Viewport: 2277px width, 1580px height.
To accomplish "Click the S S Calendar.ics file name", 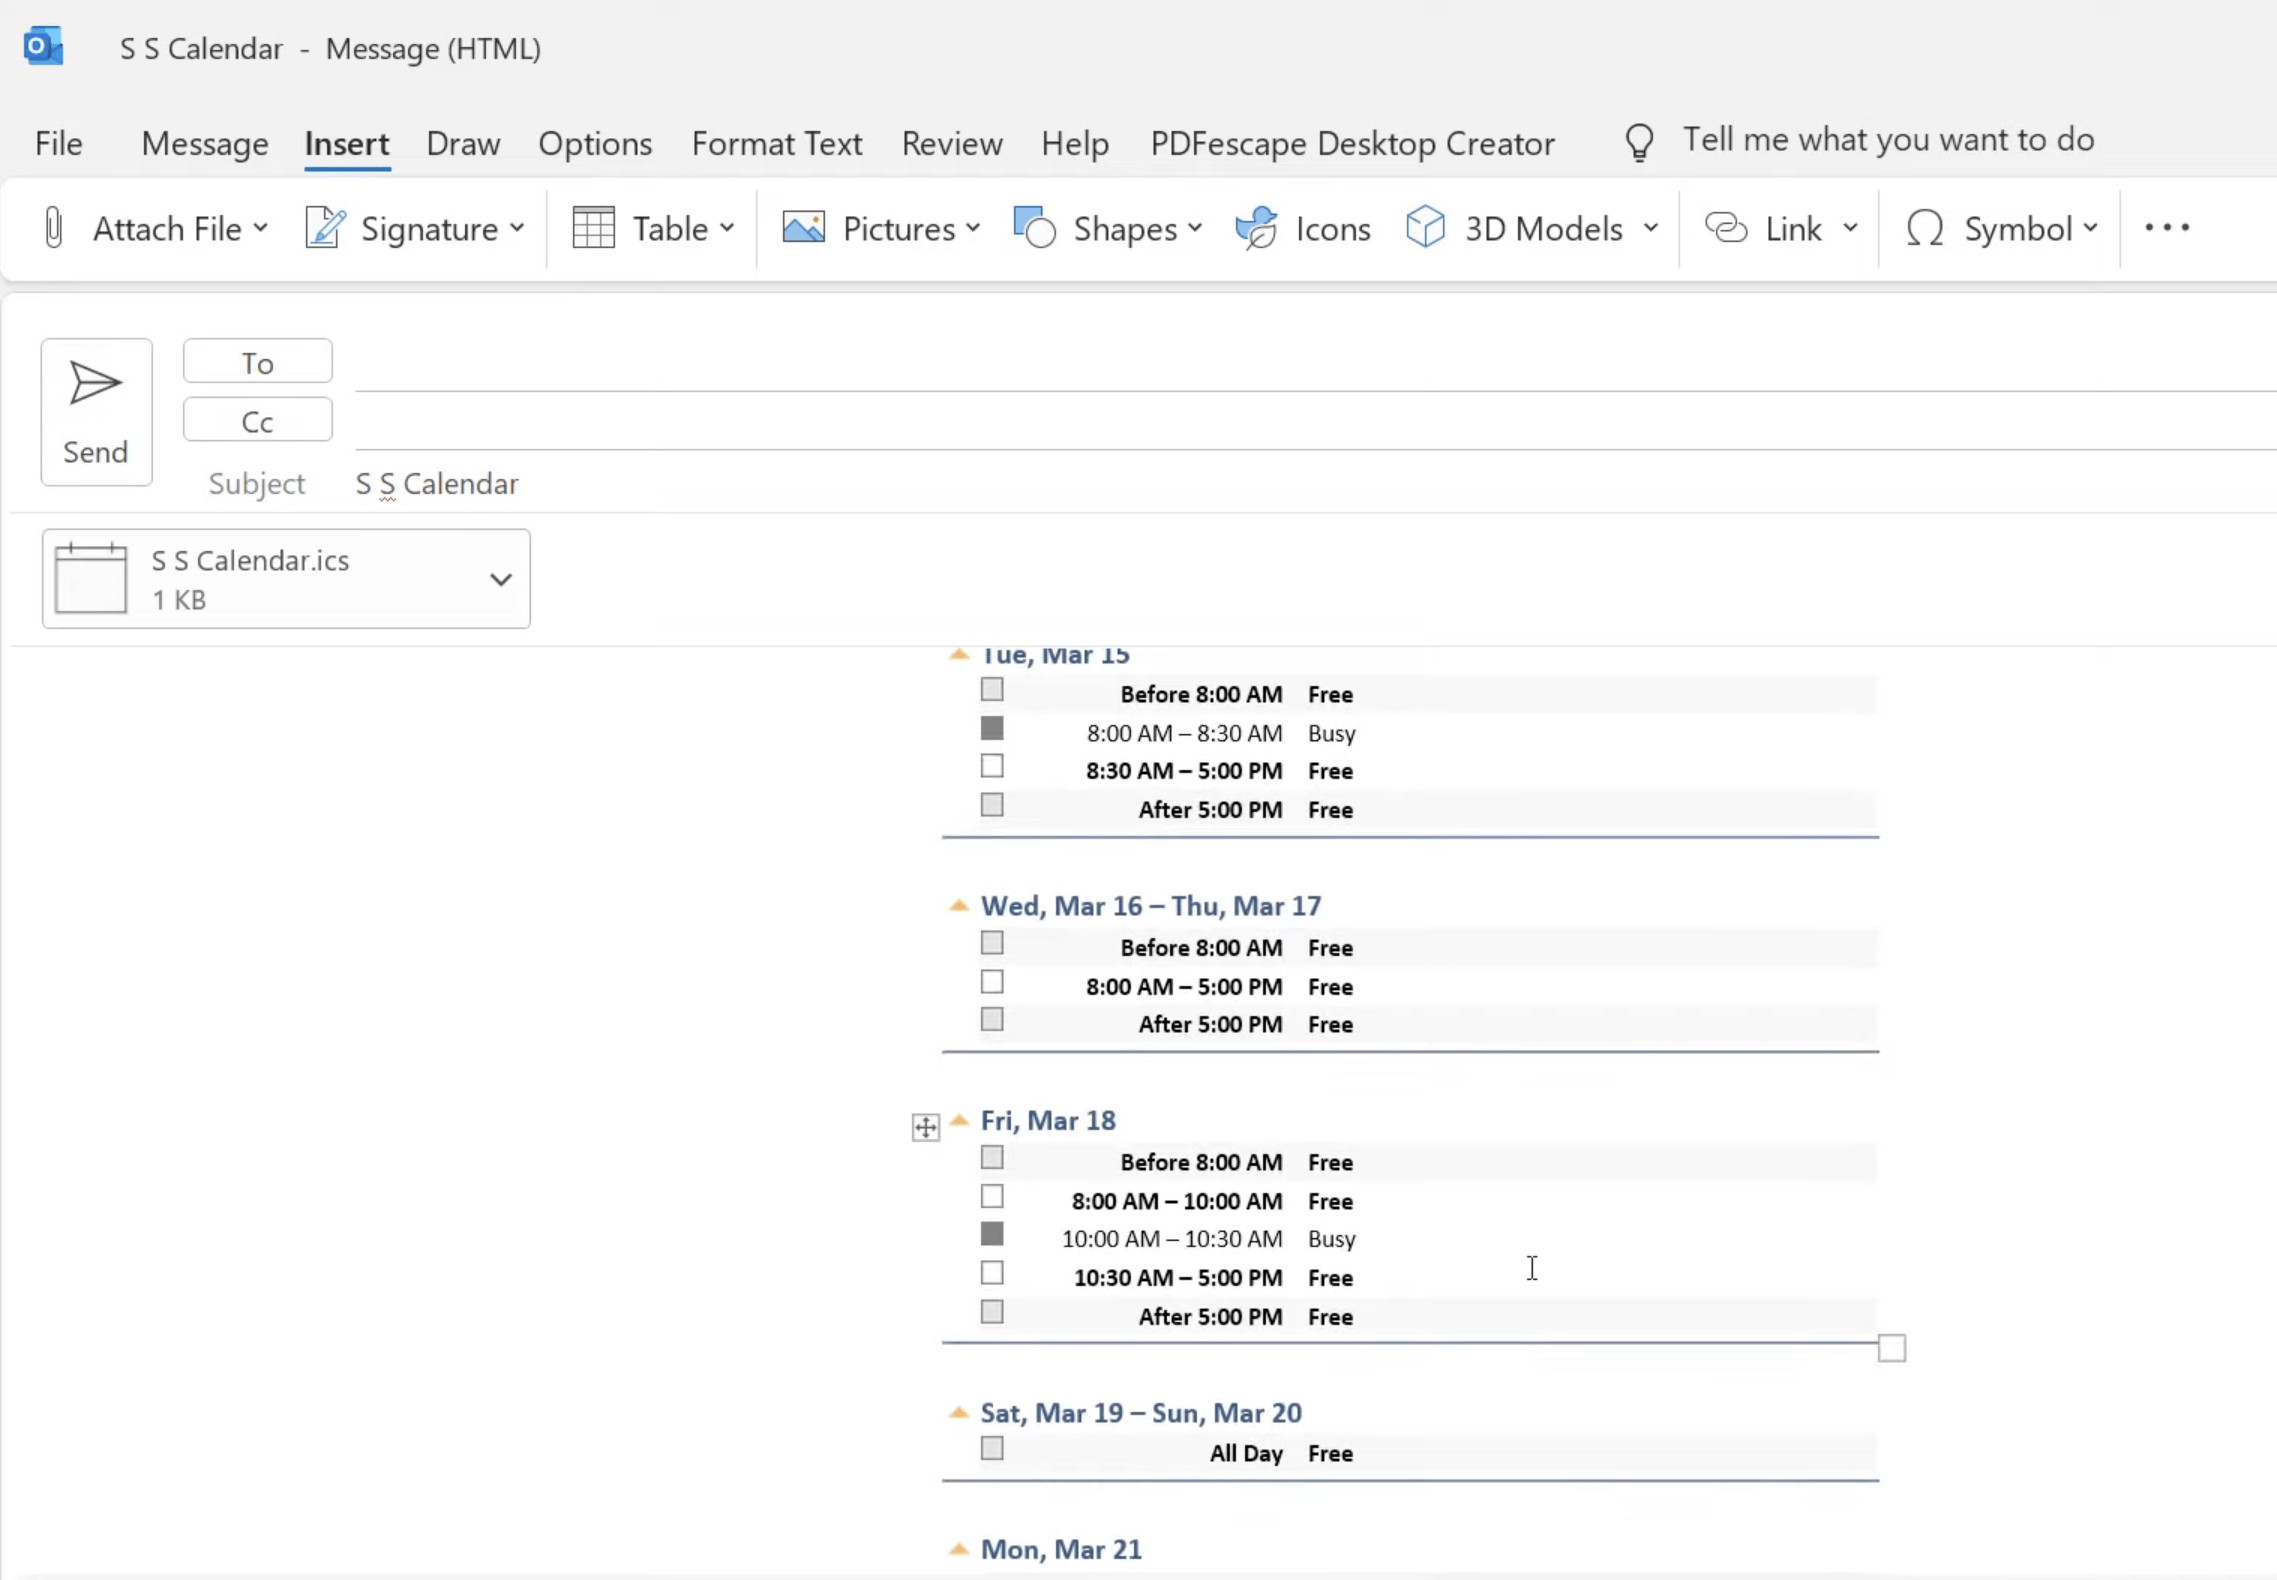I will coord(250,561).
